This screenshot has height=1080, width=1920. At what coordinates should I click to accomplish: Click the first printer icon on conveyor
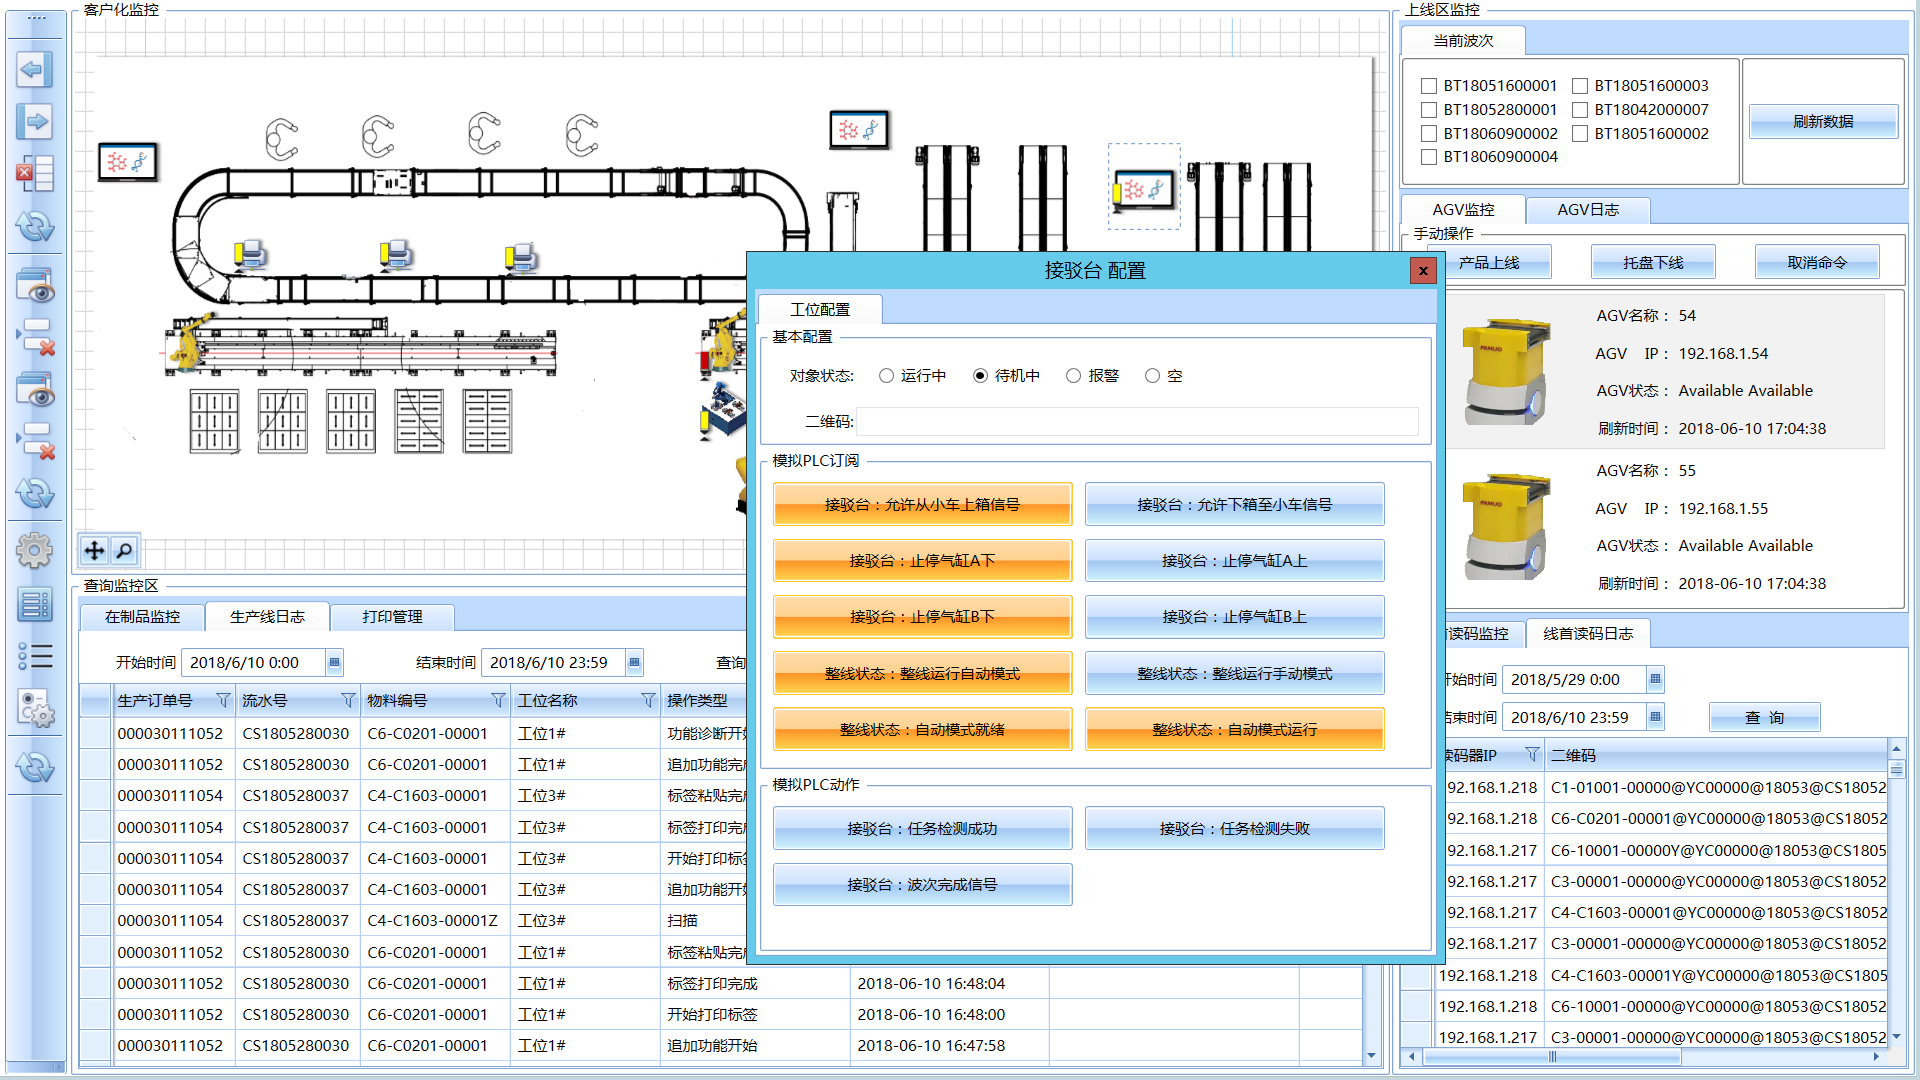point(250,254)
